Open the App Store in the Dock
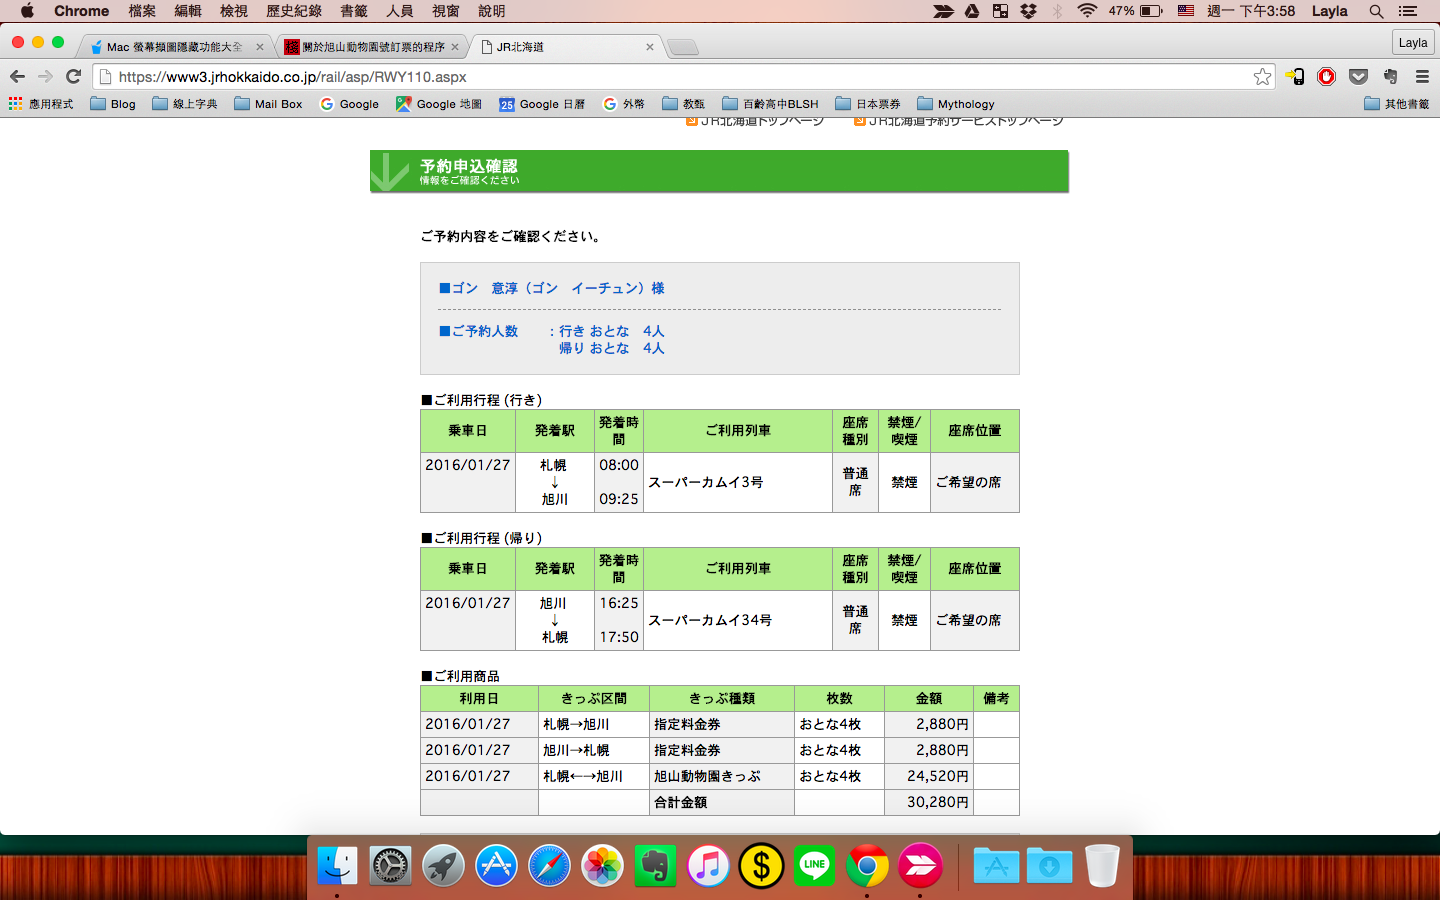This screenshot has height=900, width=1440. [x=496, y=866]
